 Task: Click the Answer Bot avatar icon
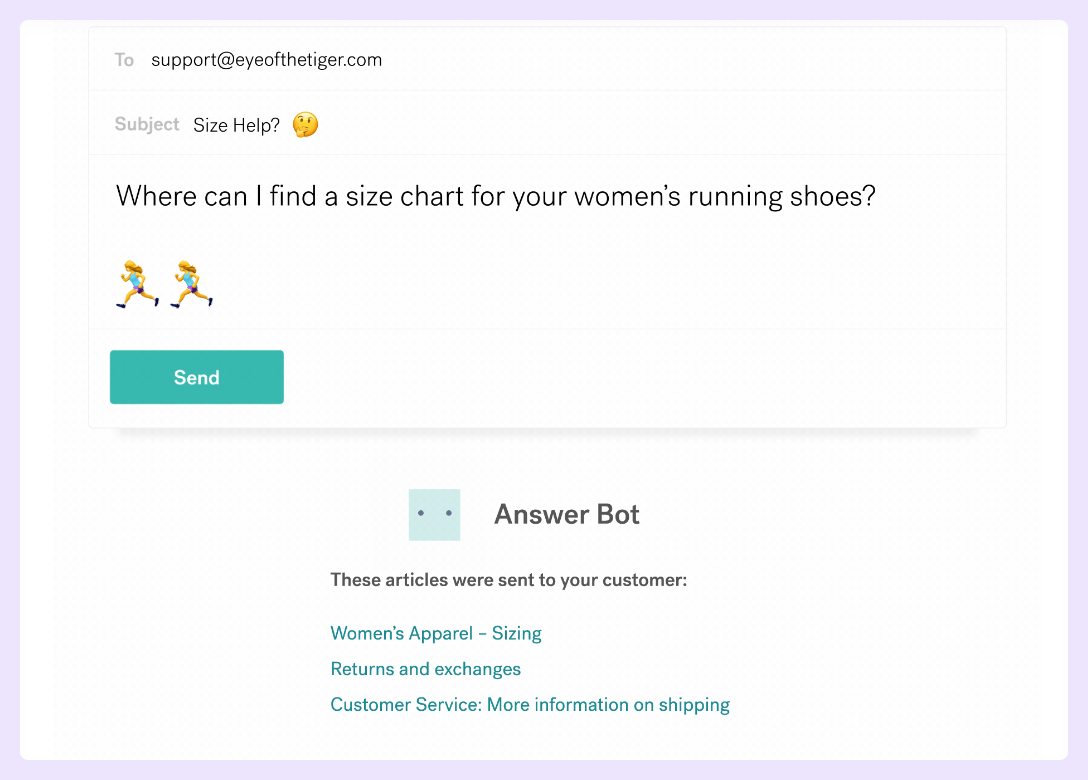tap(434, 514)
